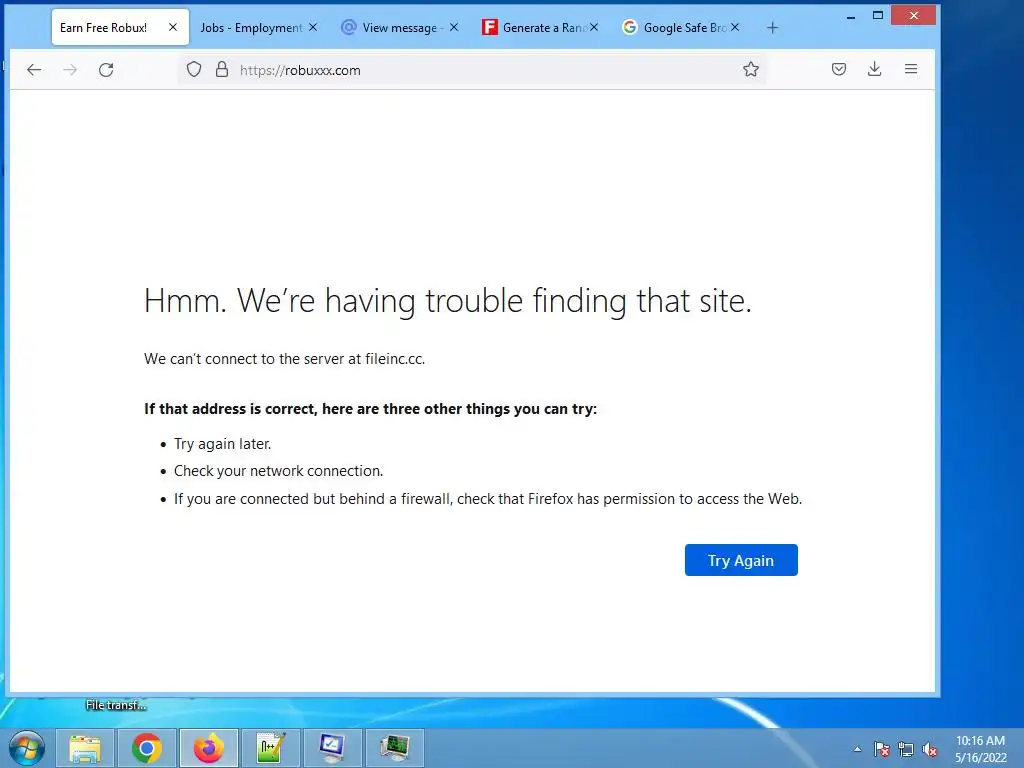Open the Downloads panel
This screenshot has width=1024, height=768.
(x=874, y=69)
